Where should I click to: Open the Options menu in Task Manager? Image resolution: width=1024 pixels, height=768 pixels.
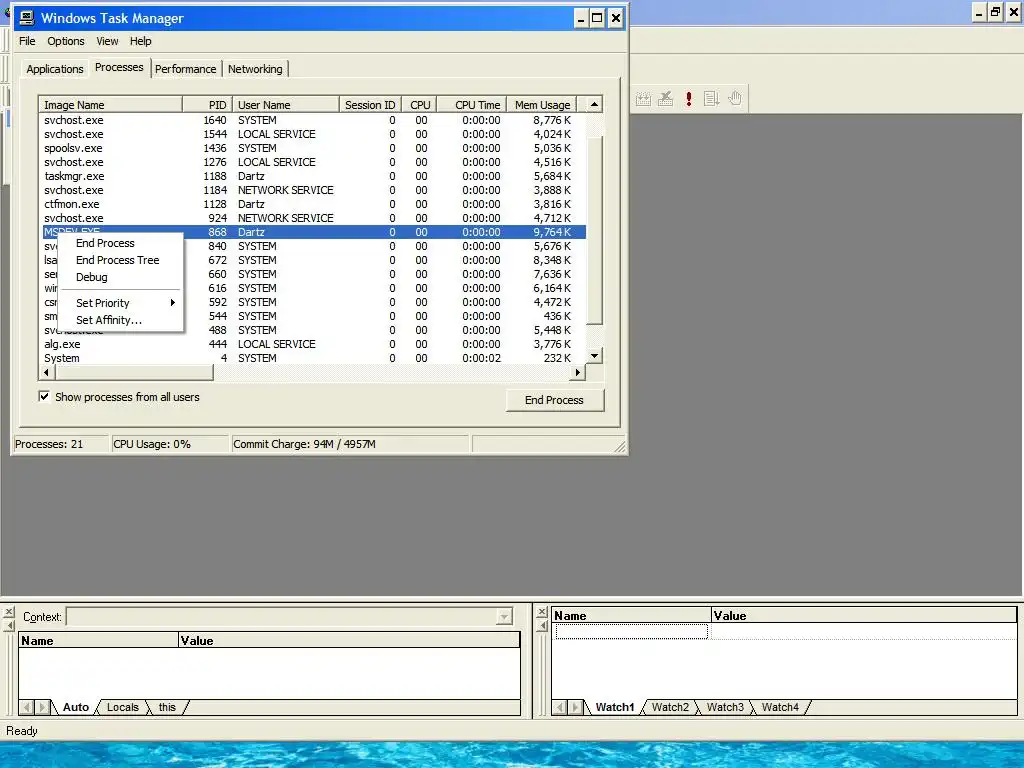click(65, 41)
